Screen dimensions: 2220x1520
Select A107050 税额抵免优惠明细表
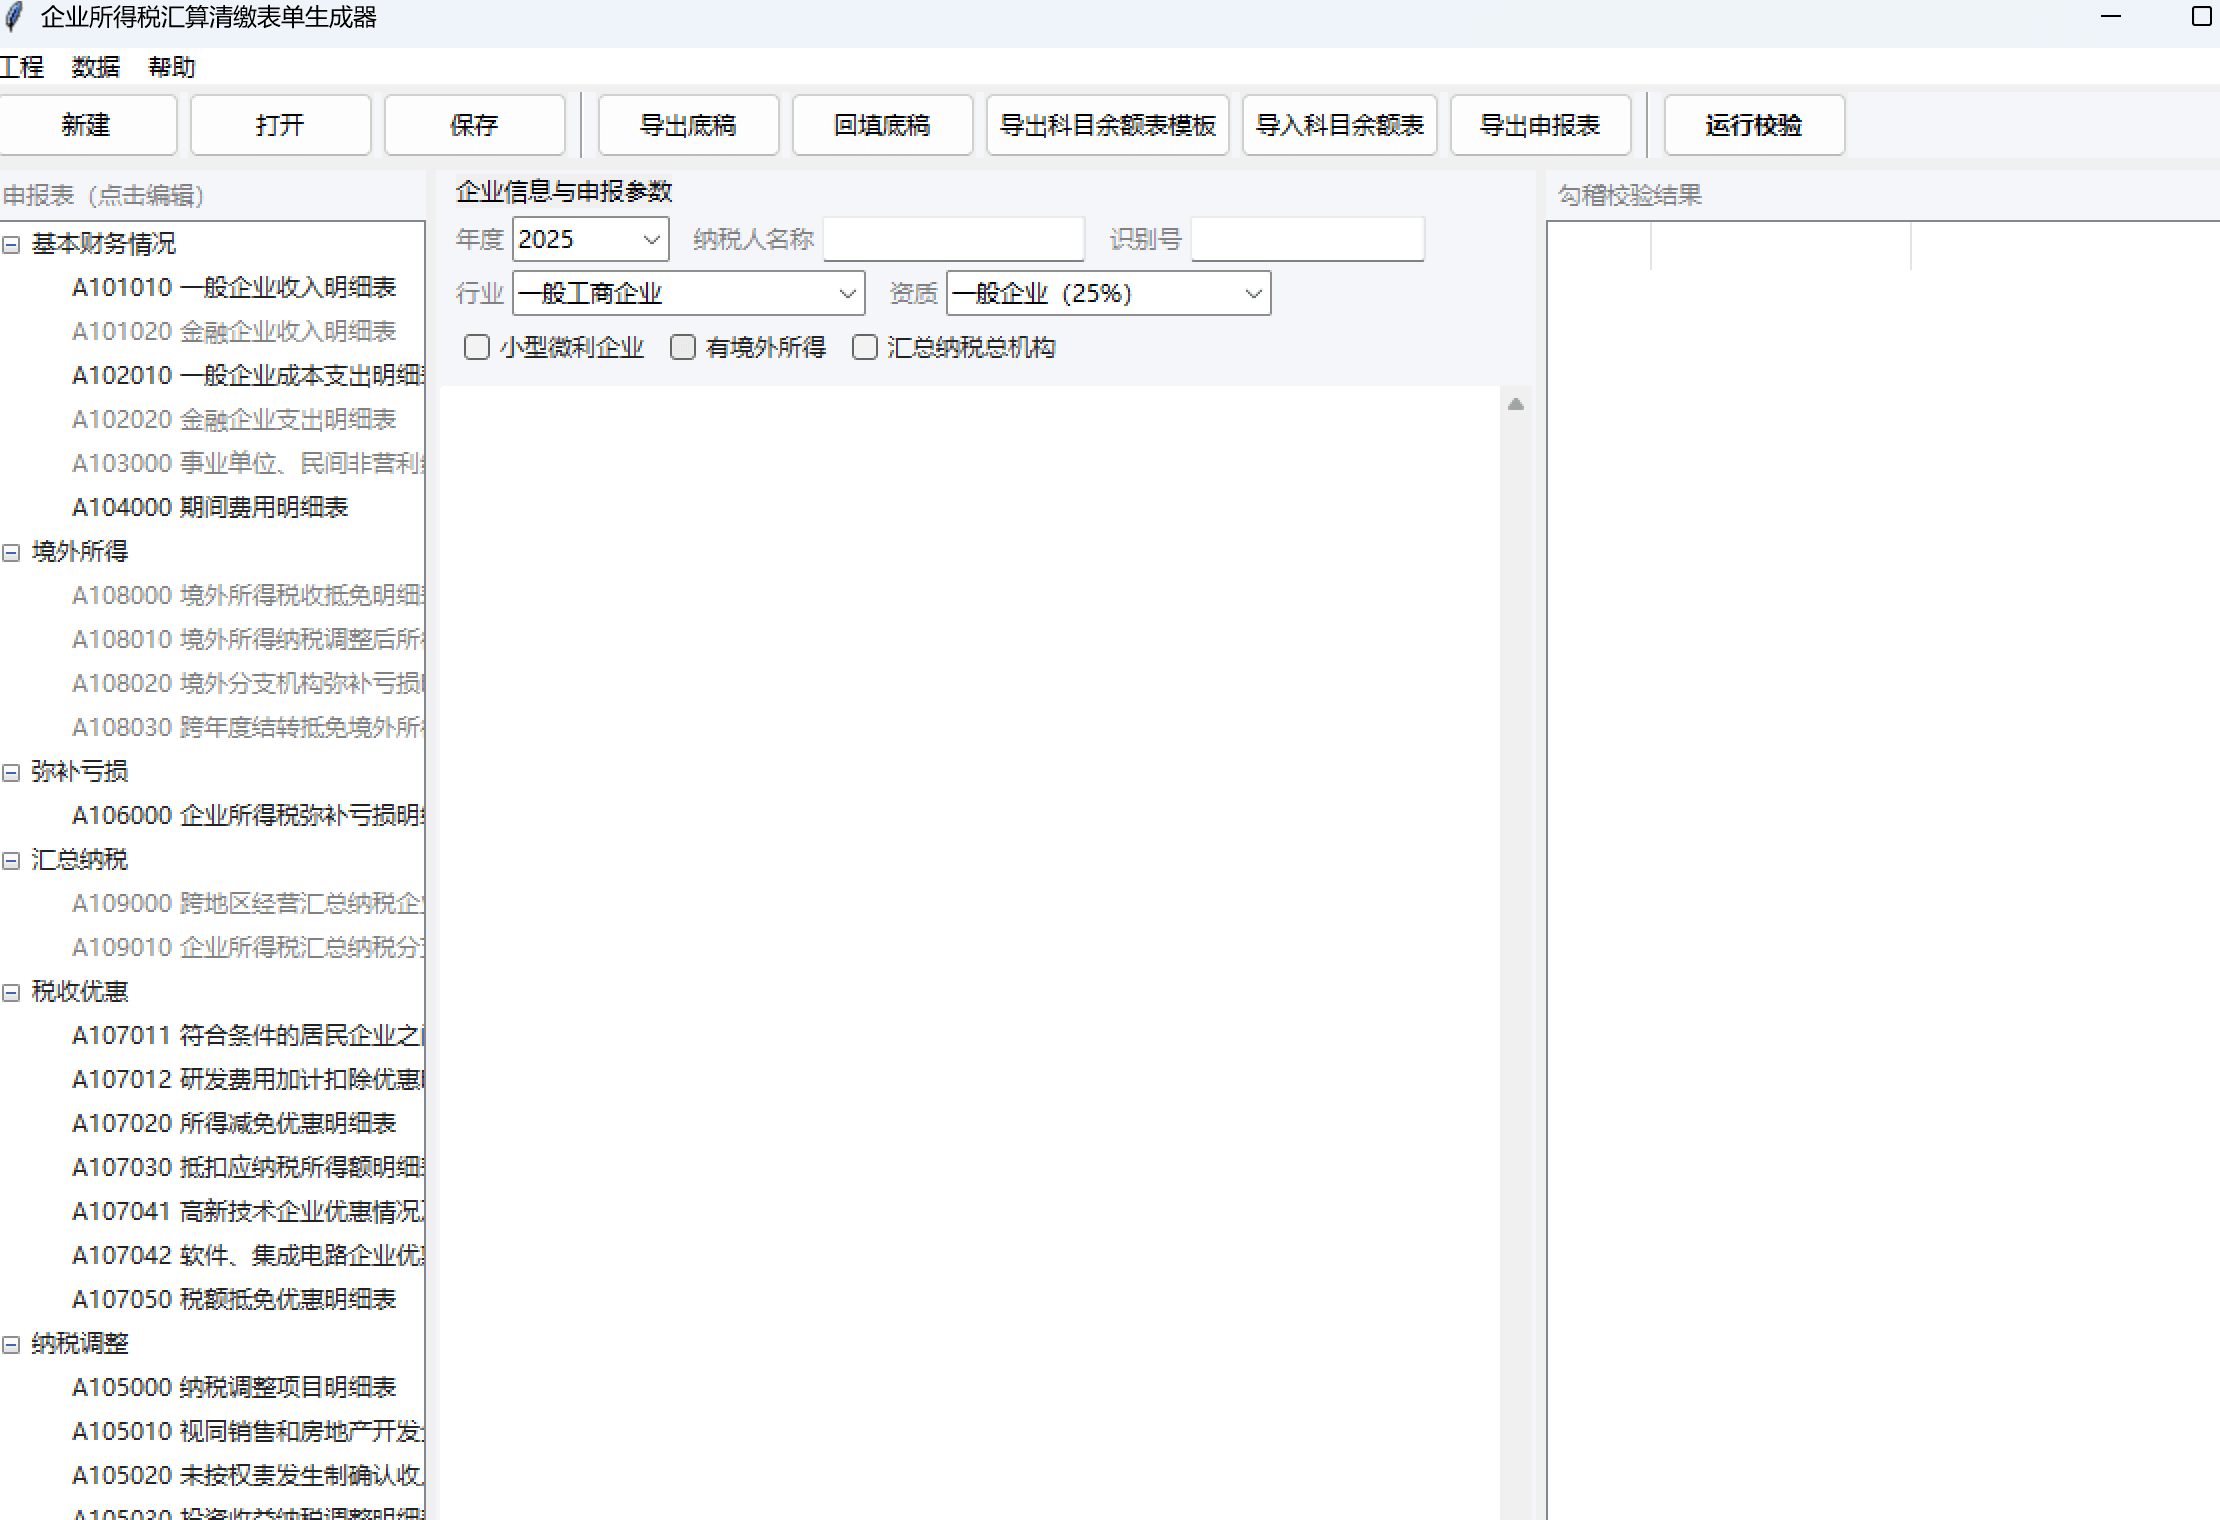tap(234, 1300)
